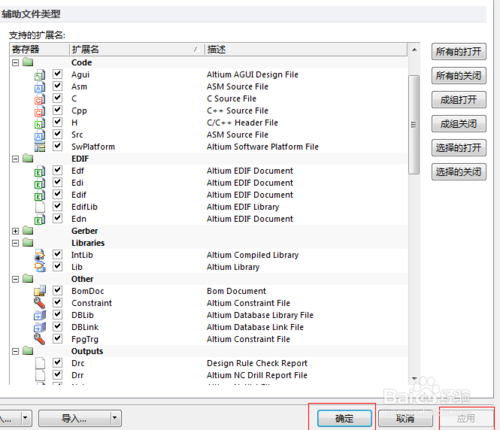Select the 'Design Rule Check Report' description
The width and height of the screenshot is (500, 430).
pyautogui.click(x=257, y=363)
